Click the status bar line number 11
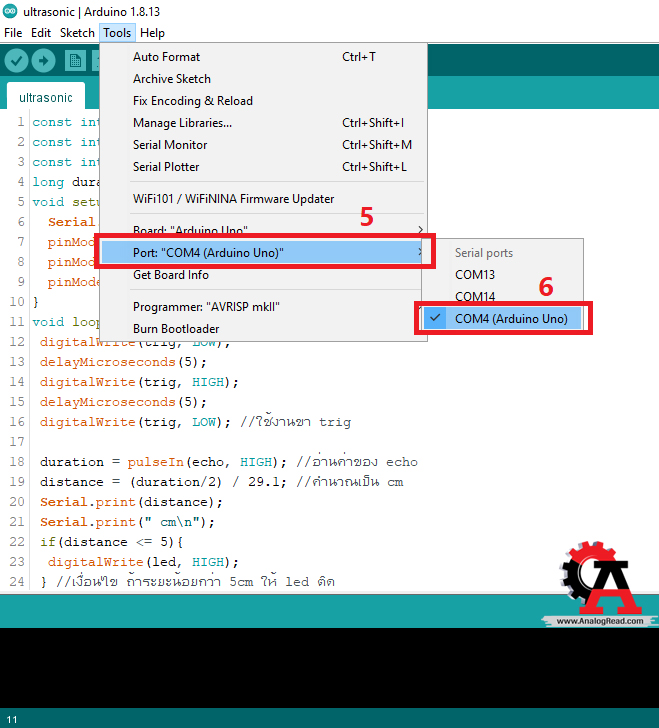 (12, 719)
